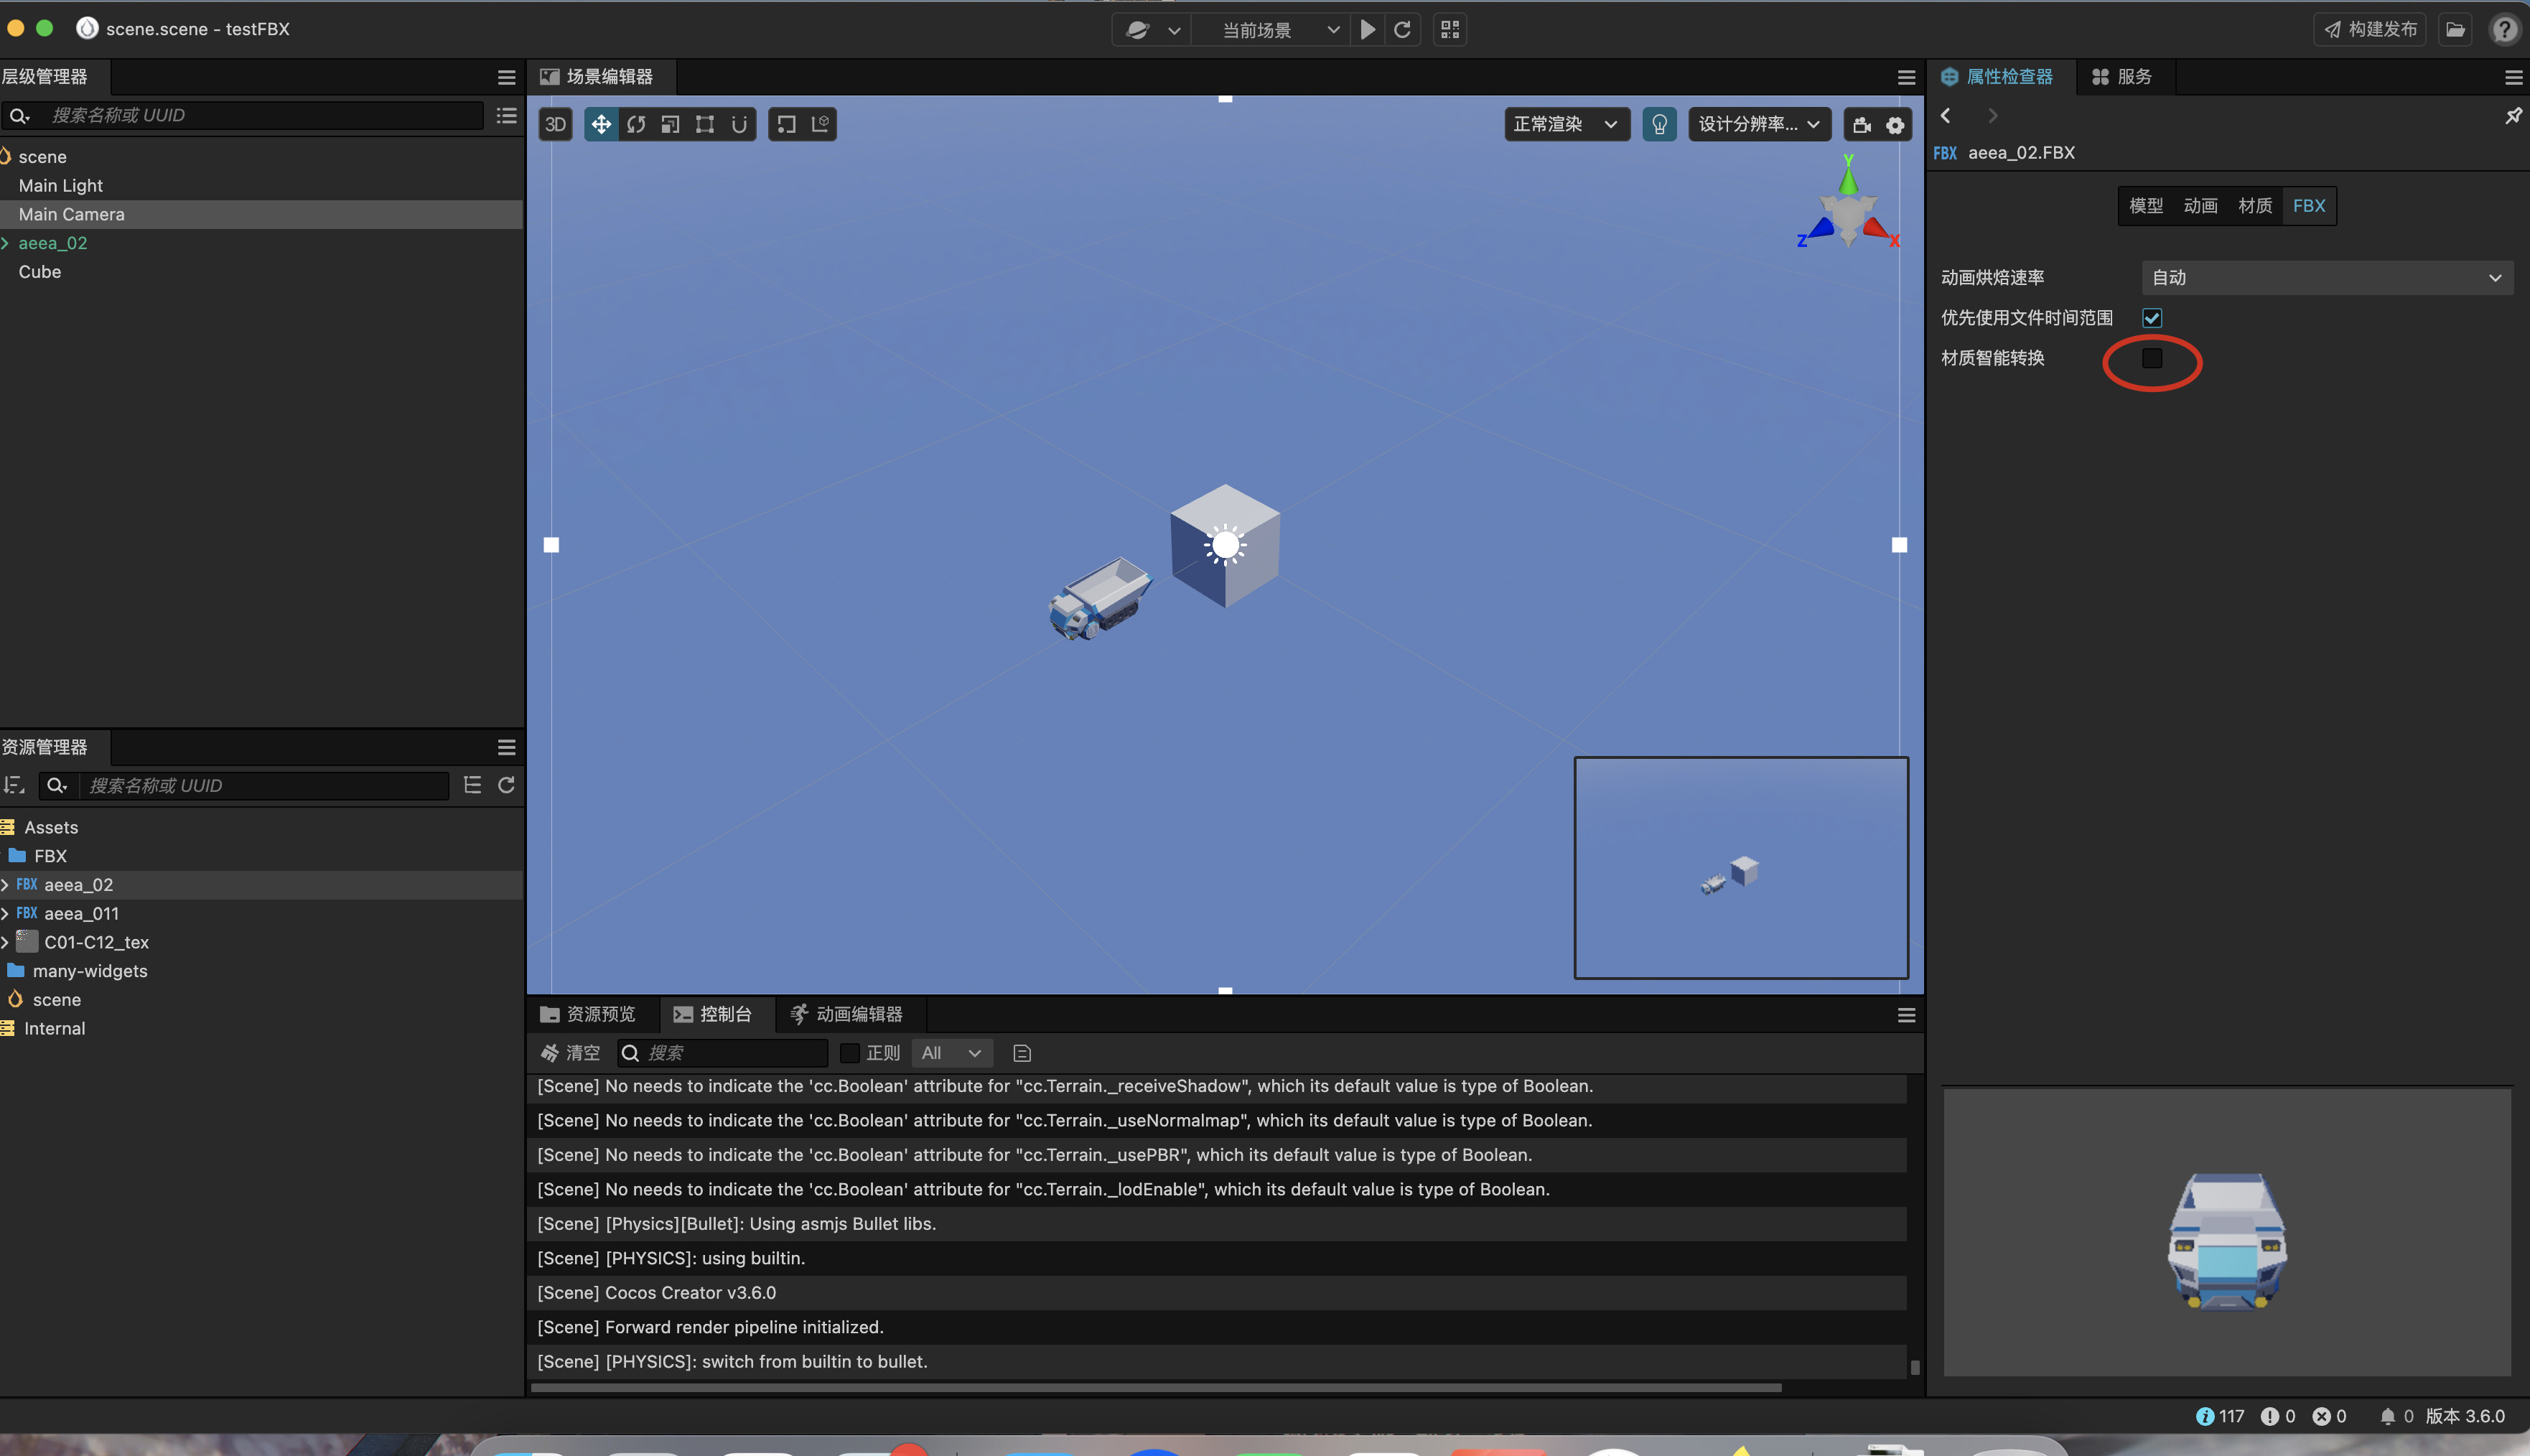2530x1456 pixels.
Task: Select the Scale transform tool
Action: [671, 124]
